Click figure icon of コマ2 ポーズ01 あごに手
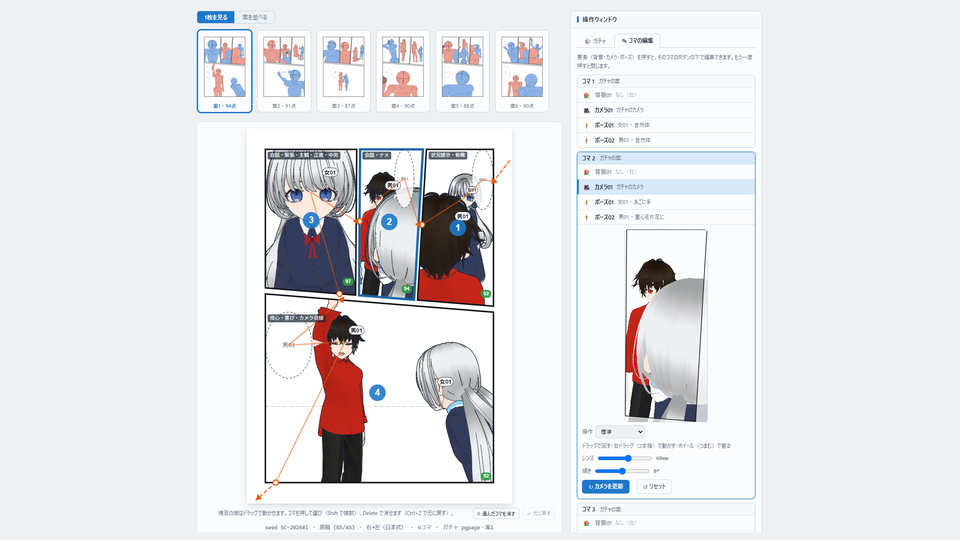Screen dimensions: 960x540 pos(587,202)
